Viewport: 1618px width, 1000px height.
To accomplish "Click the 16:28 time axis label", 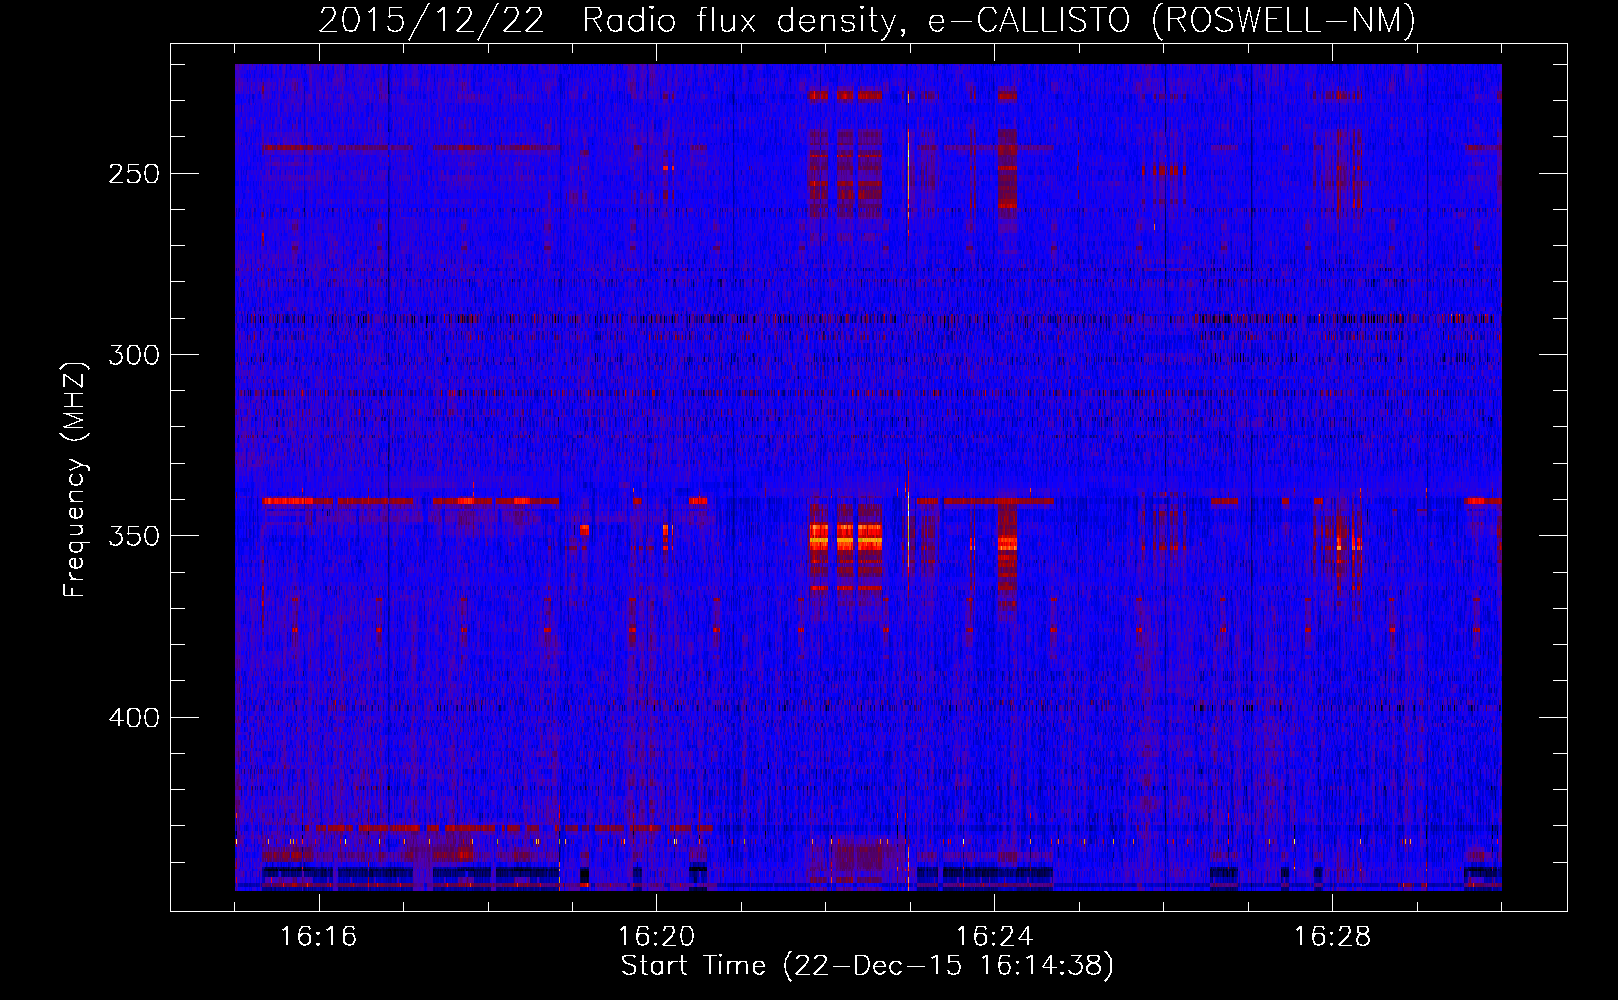I will (x=1332, y=937).
